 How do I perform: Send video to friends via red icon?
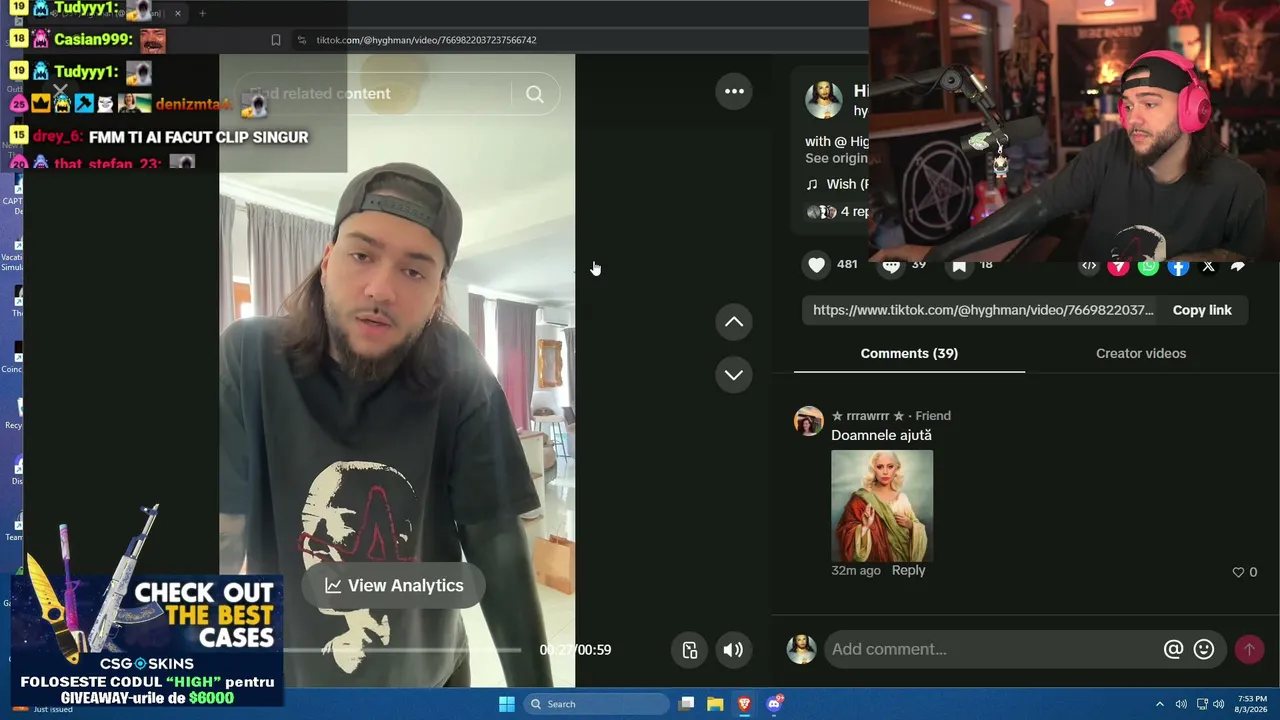pyautogui.click(x=1119, y=266)
